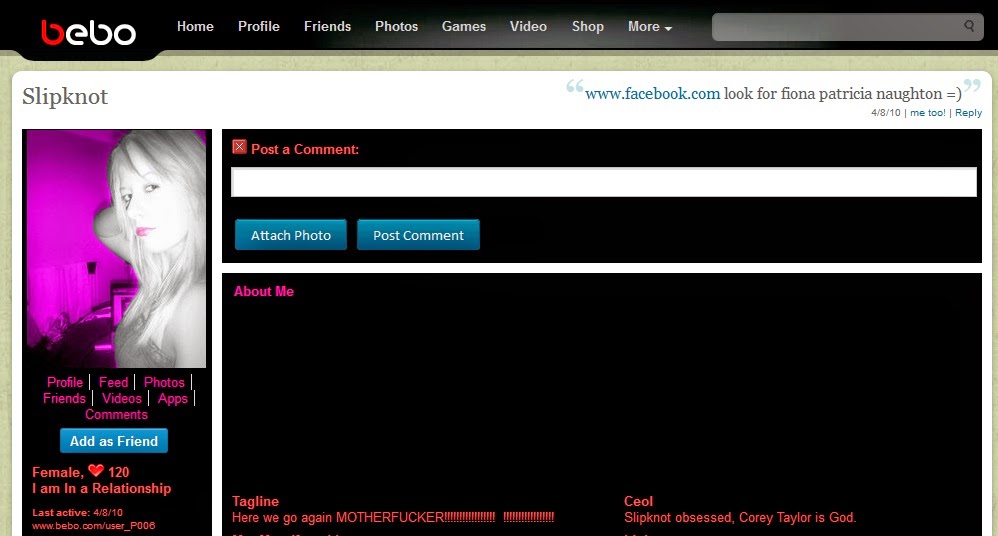Viewport: 998px width, 536px height.
Task: Click 'Slipknot obsessed, Corey Taylor is God.' text
Action: 740,518
